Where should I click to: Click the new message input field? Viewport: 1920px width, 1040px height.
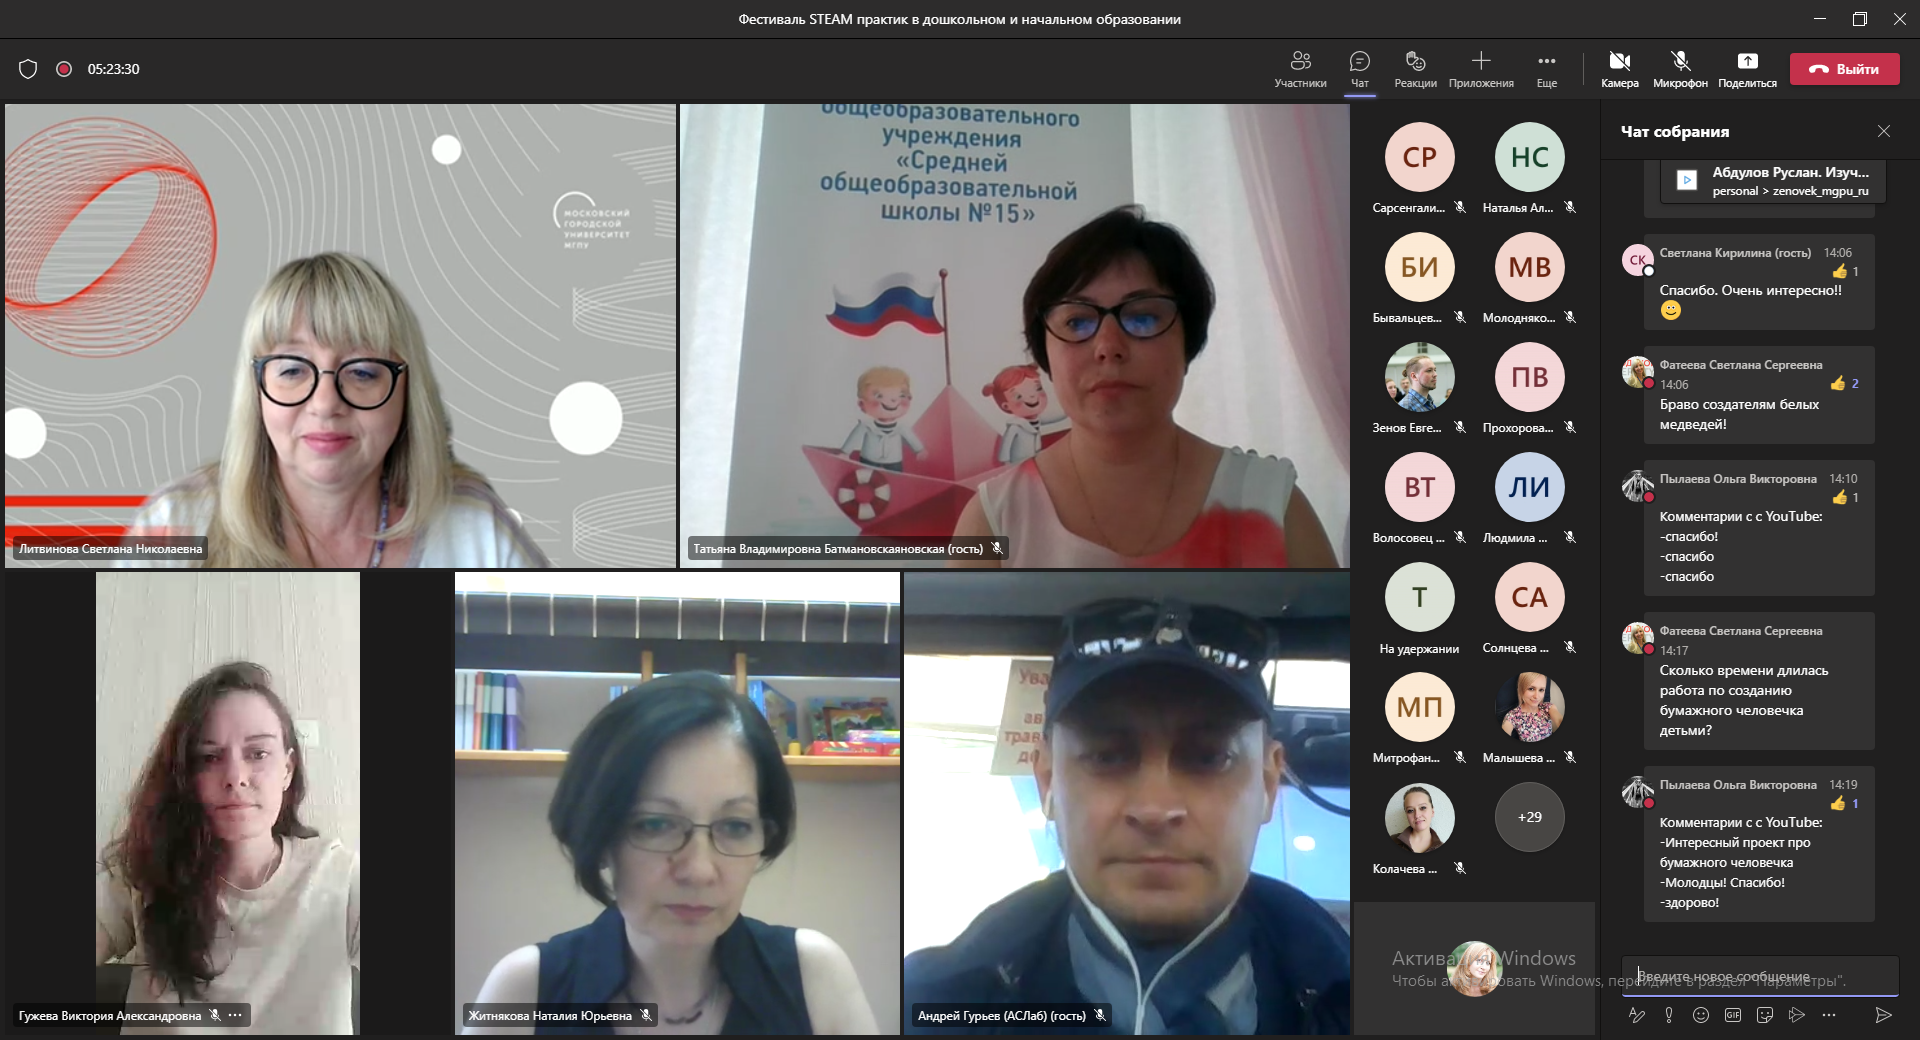(x=1758, y=976)
